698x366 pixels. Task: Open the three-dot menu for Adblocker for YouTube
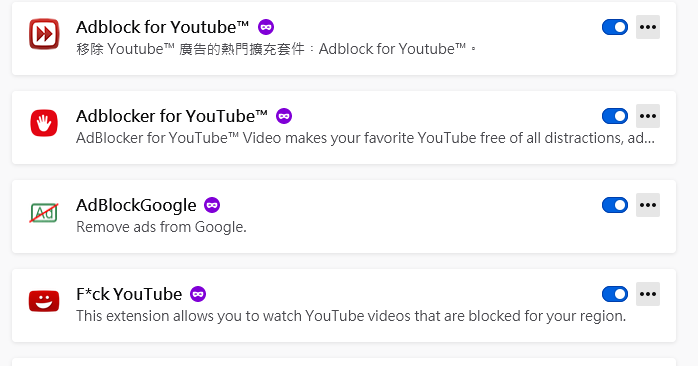point(648,116)
